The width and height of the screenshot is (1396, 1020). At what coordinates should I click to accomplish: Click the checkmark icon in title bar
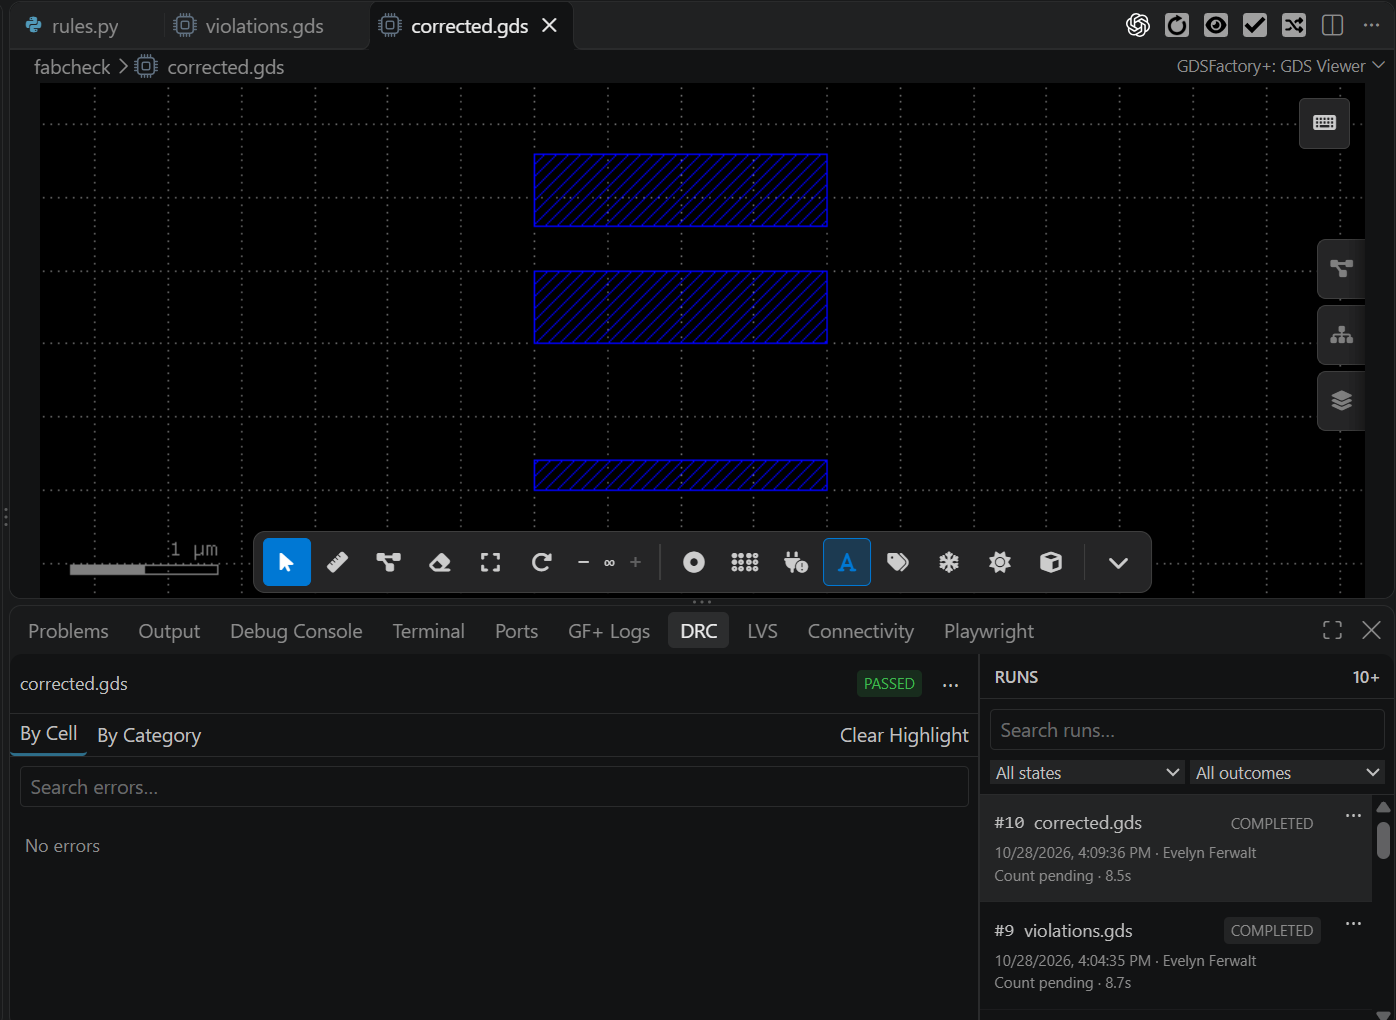(x=1255, y=25)
